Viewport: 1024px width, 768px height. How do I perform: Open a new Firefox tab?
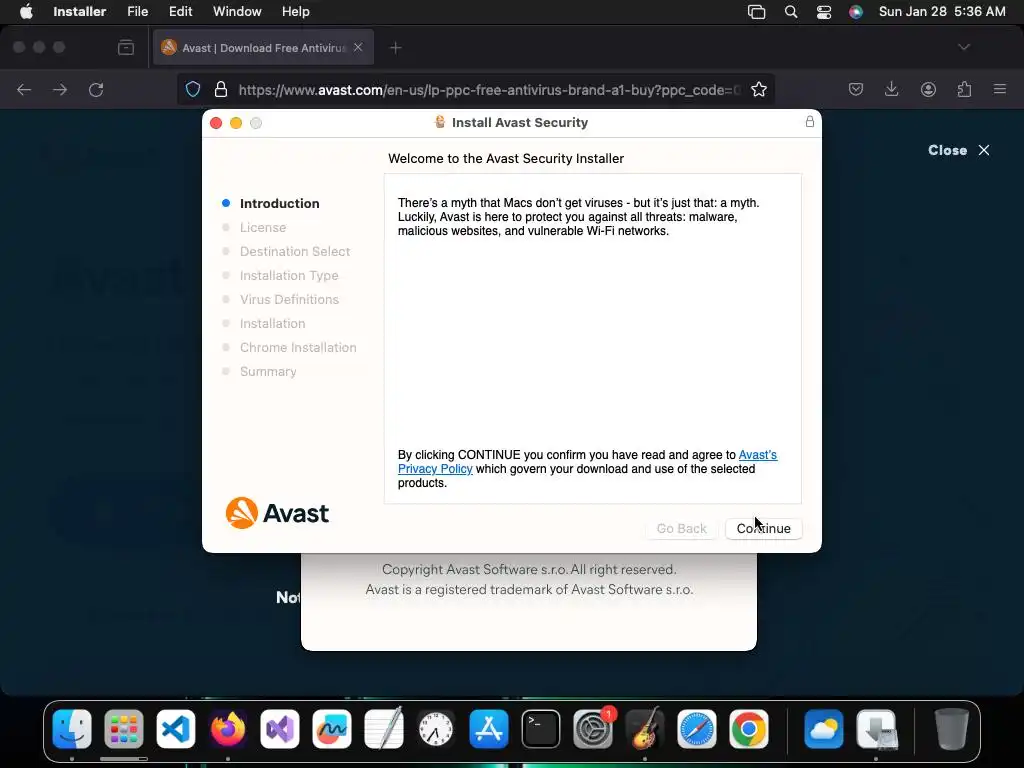tap(396, 48)
